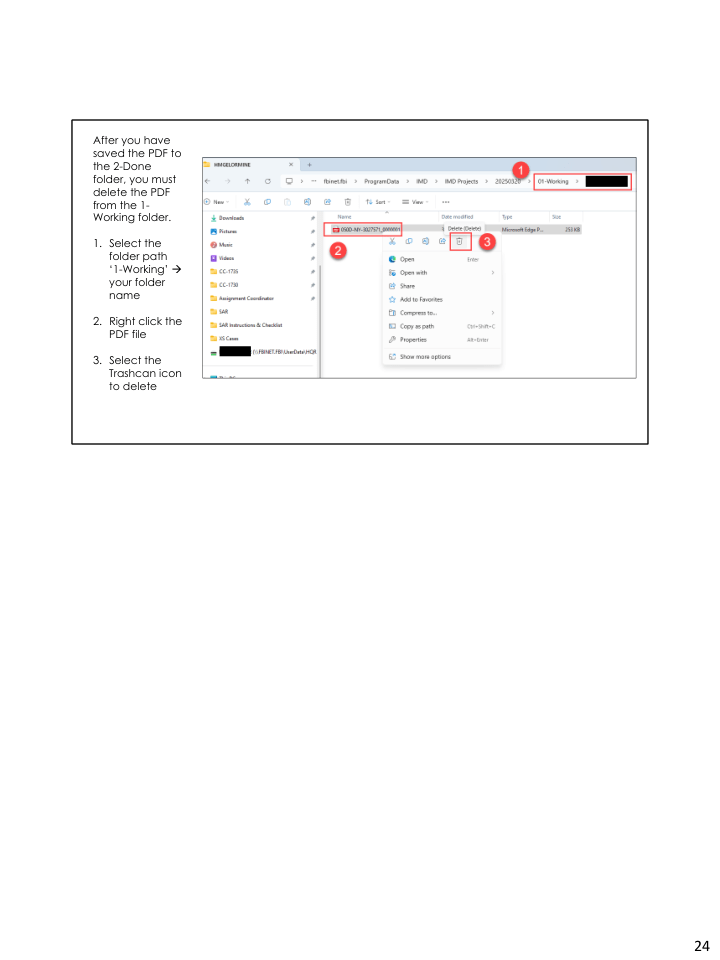Image resolution: width=720 pixels, height=960 pixels.
Task: Click '01-Working' in the address path
Action: pos(553,181)
